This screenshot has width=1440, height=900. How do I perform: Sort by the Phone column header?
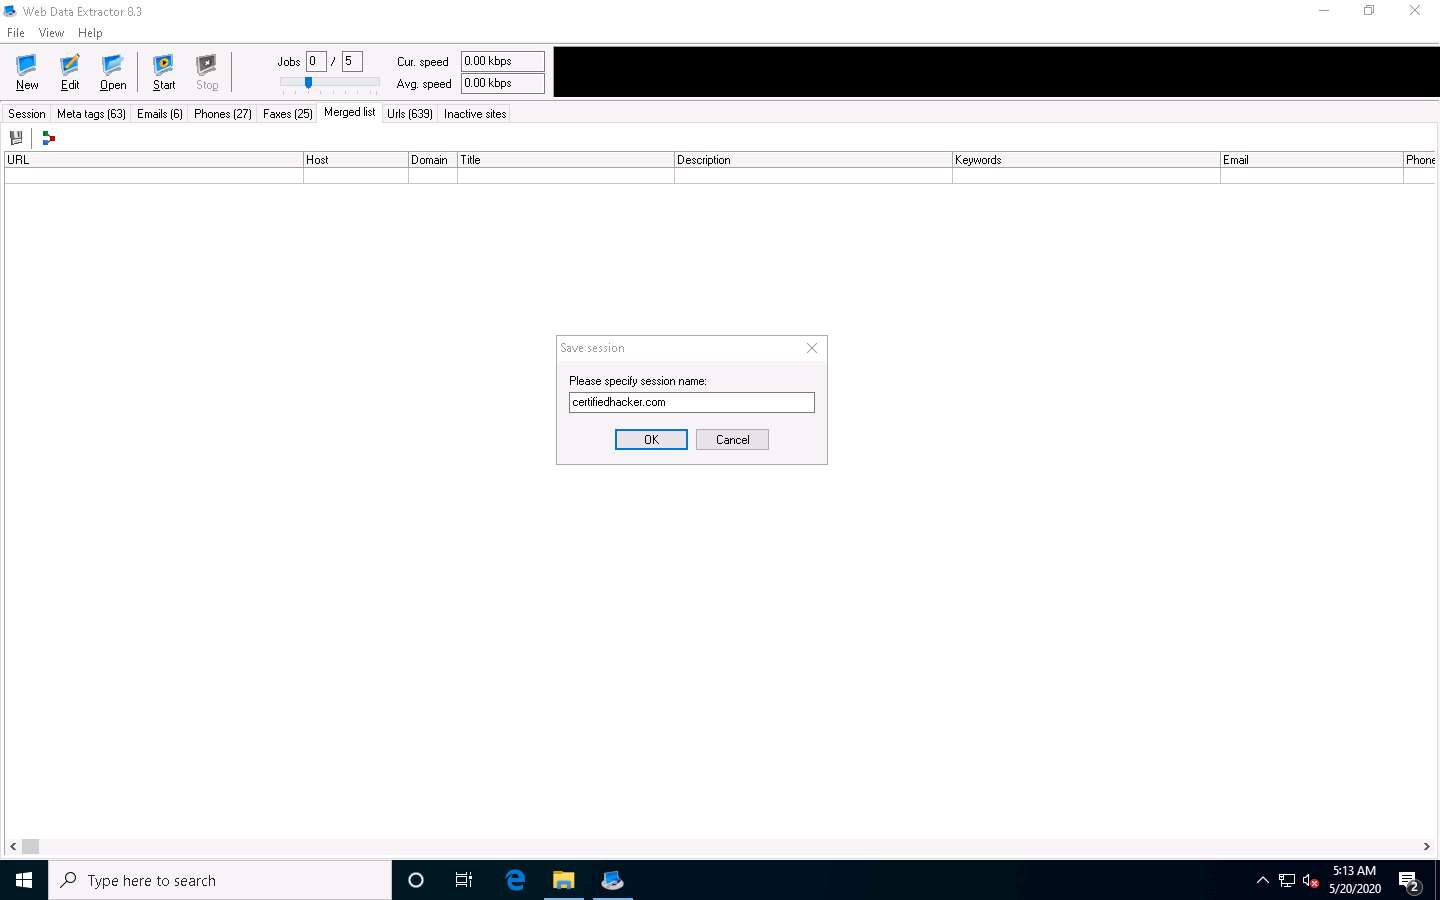pyautogui.click(x=1420, y=160)
